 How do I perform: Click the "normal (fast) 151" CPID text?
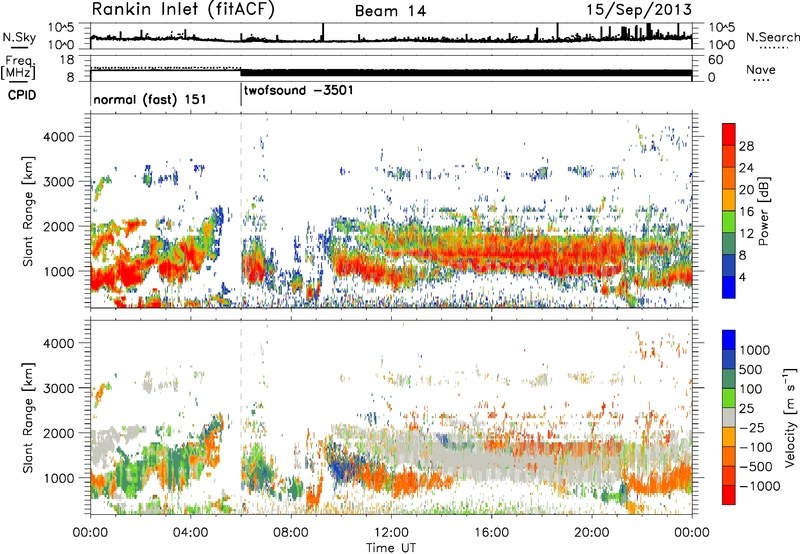pos(150,99)
